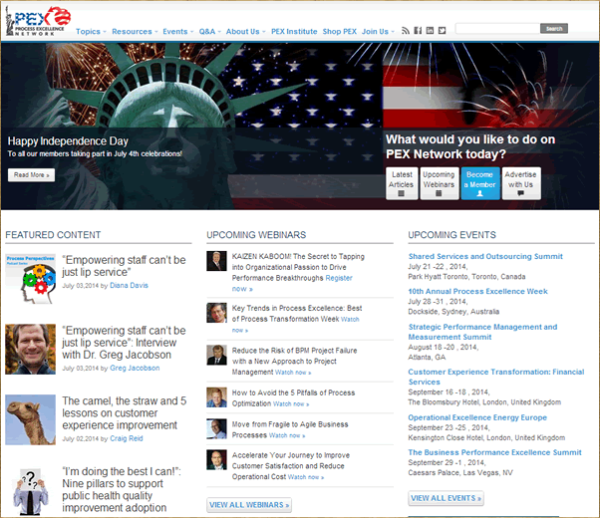
Task: Focus the site search input field
Action: [x=497, y=29]
